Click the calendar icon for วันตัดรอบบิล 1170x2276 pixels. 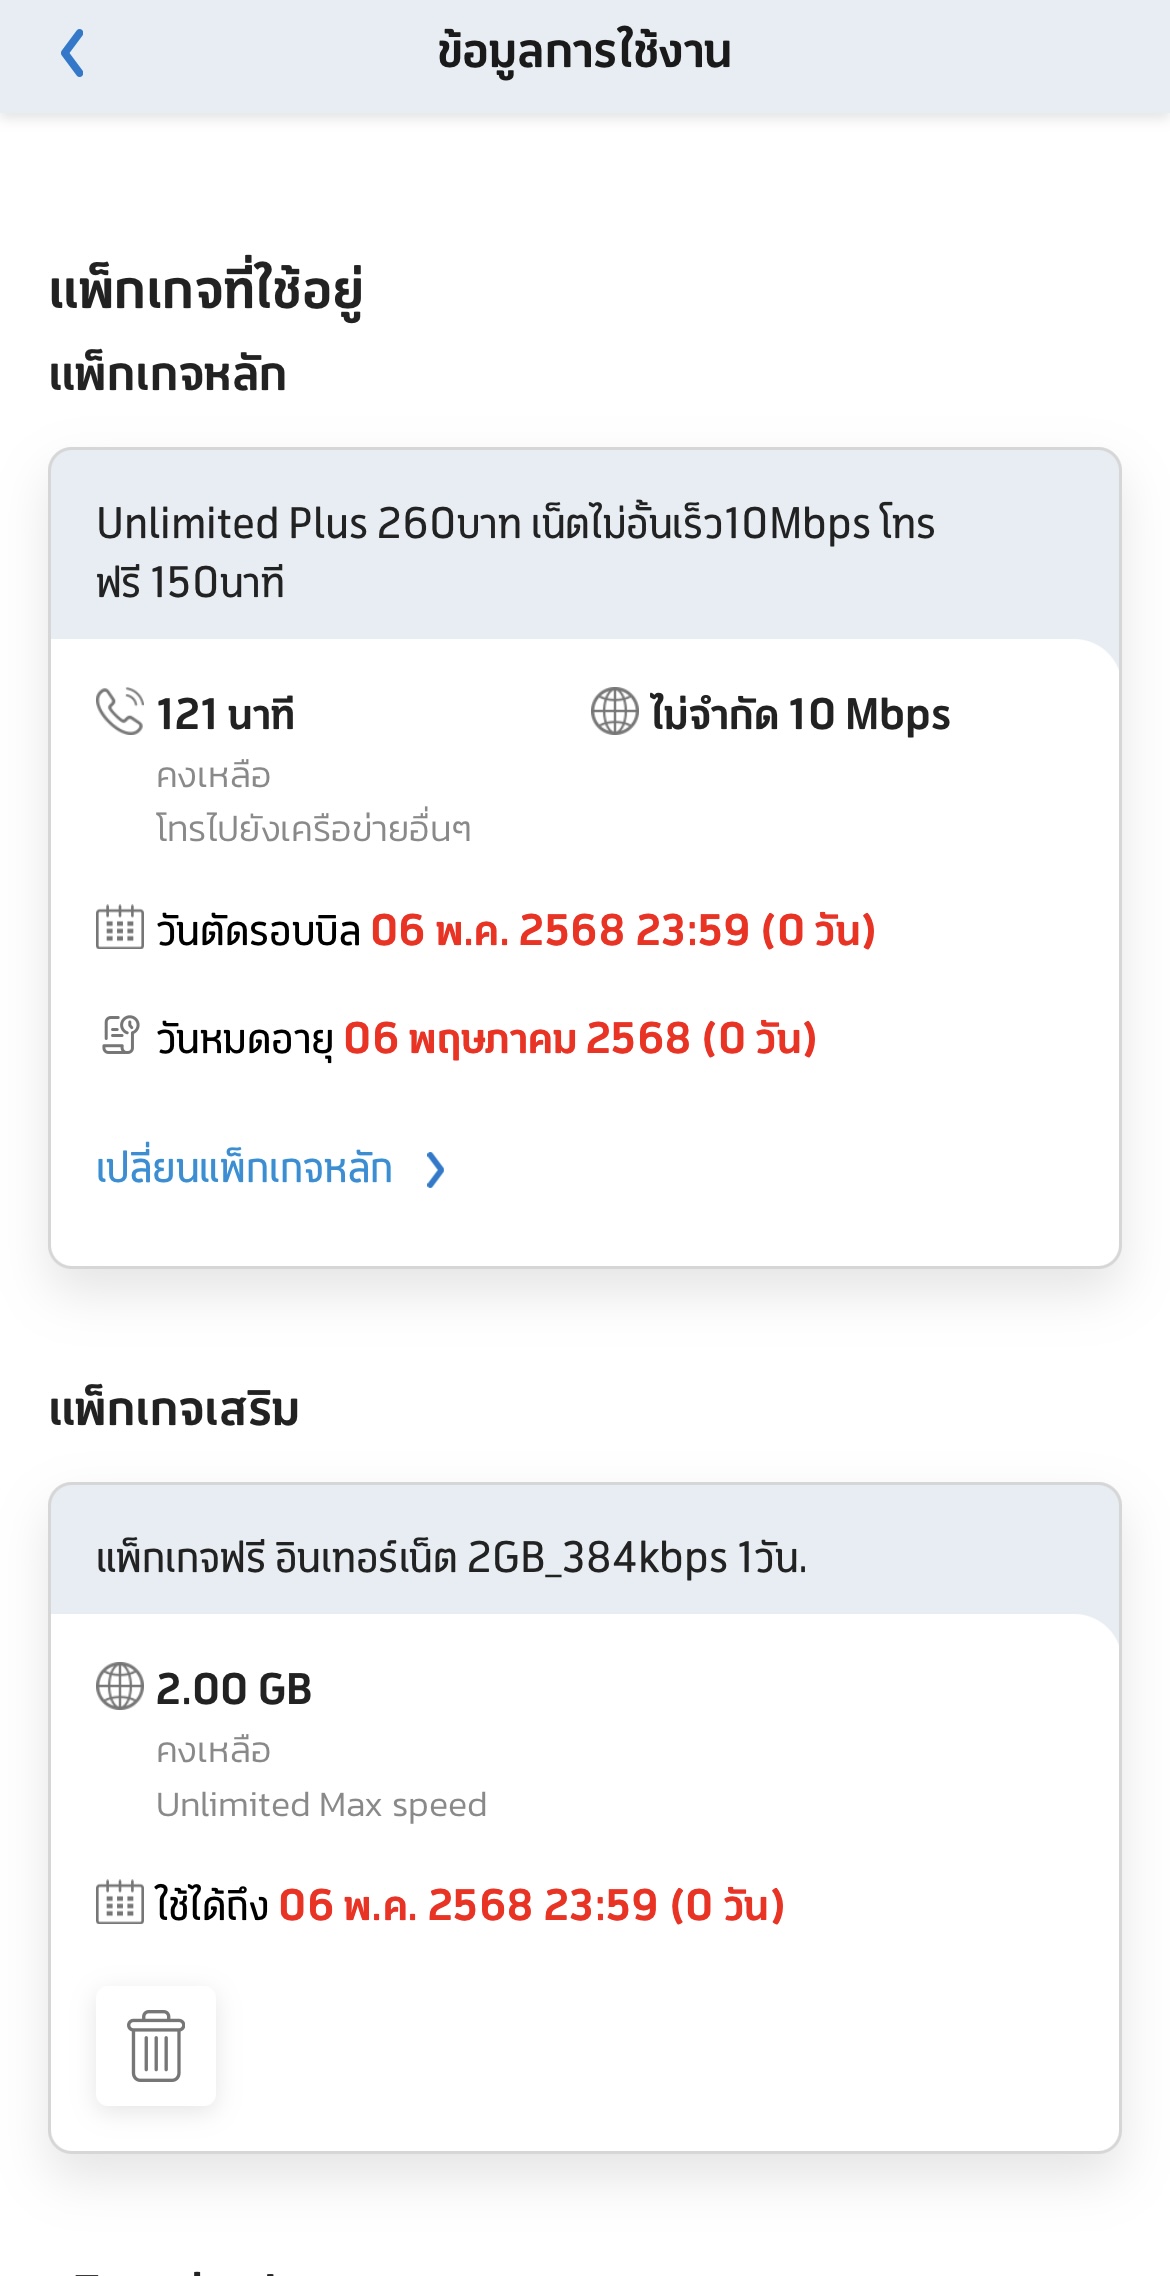(x=119, y=928)
